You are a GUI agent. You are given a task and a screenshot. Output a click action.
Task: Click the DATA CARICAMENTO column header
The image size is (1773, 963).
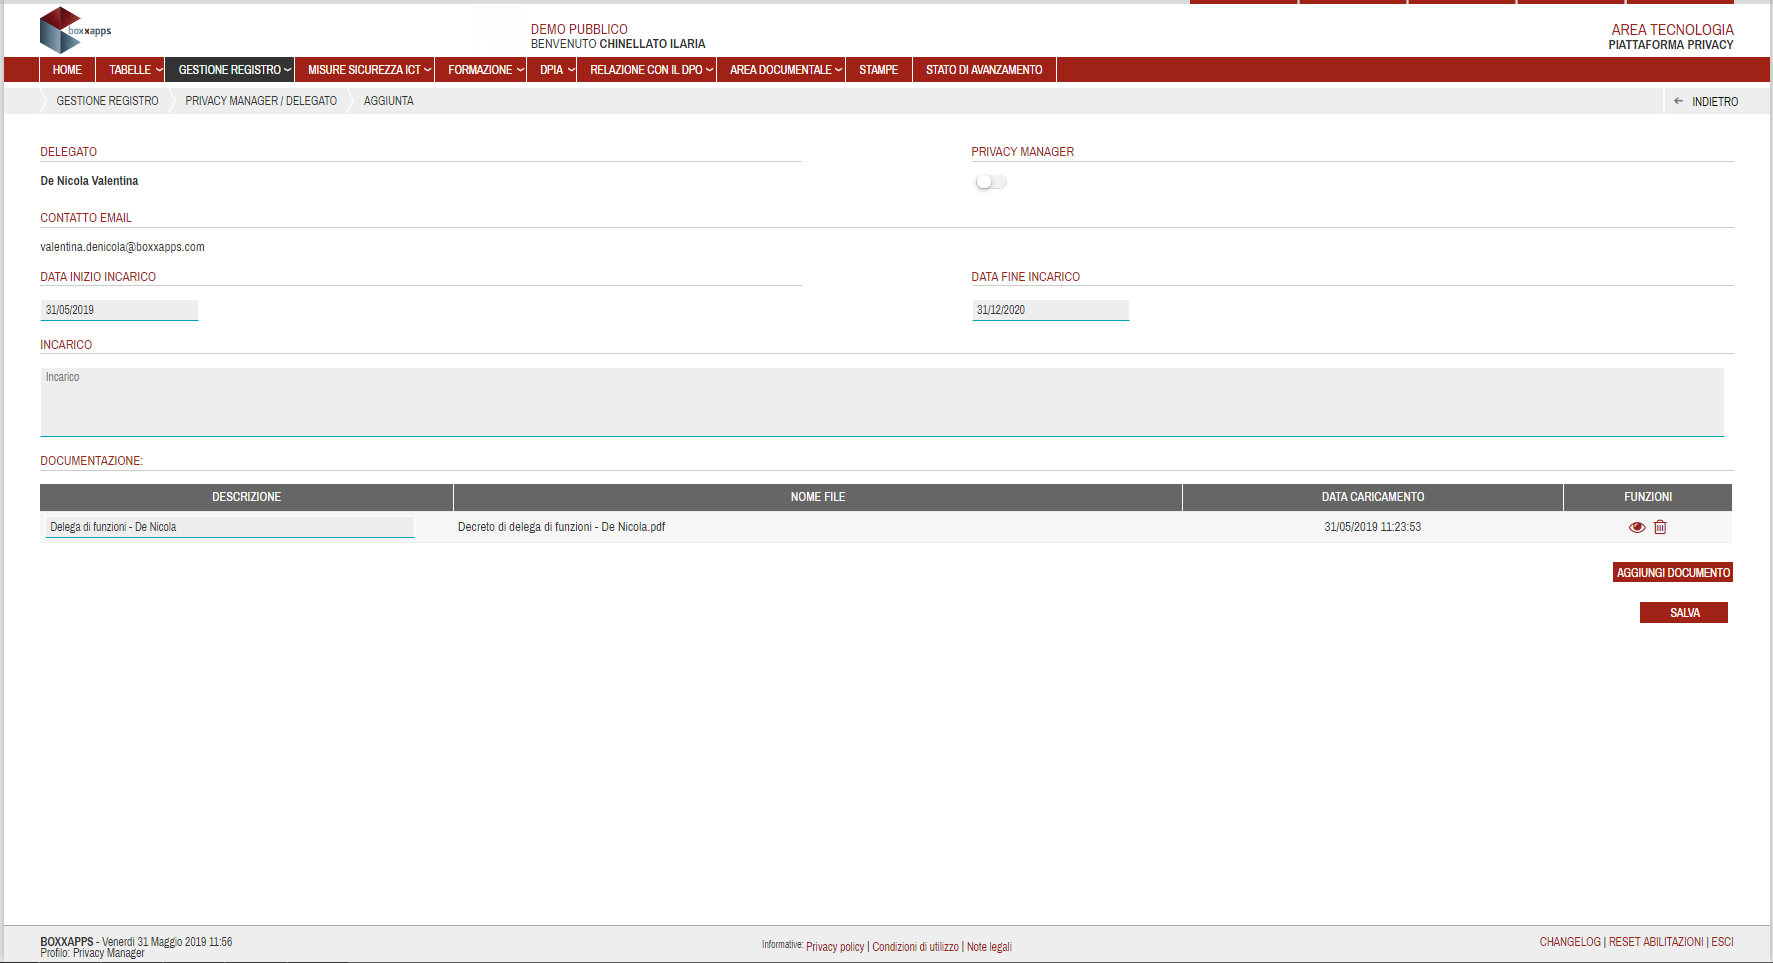(x=1373, y=497)
